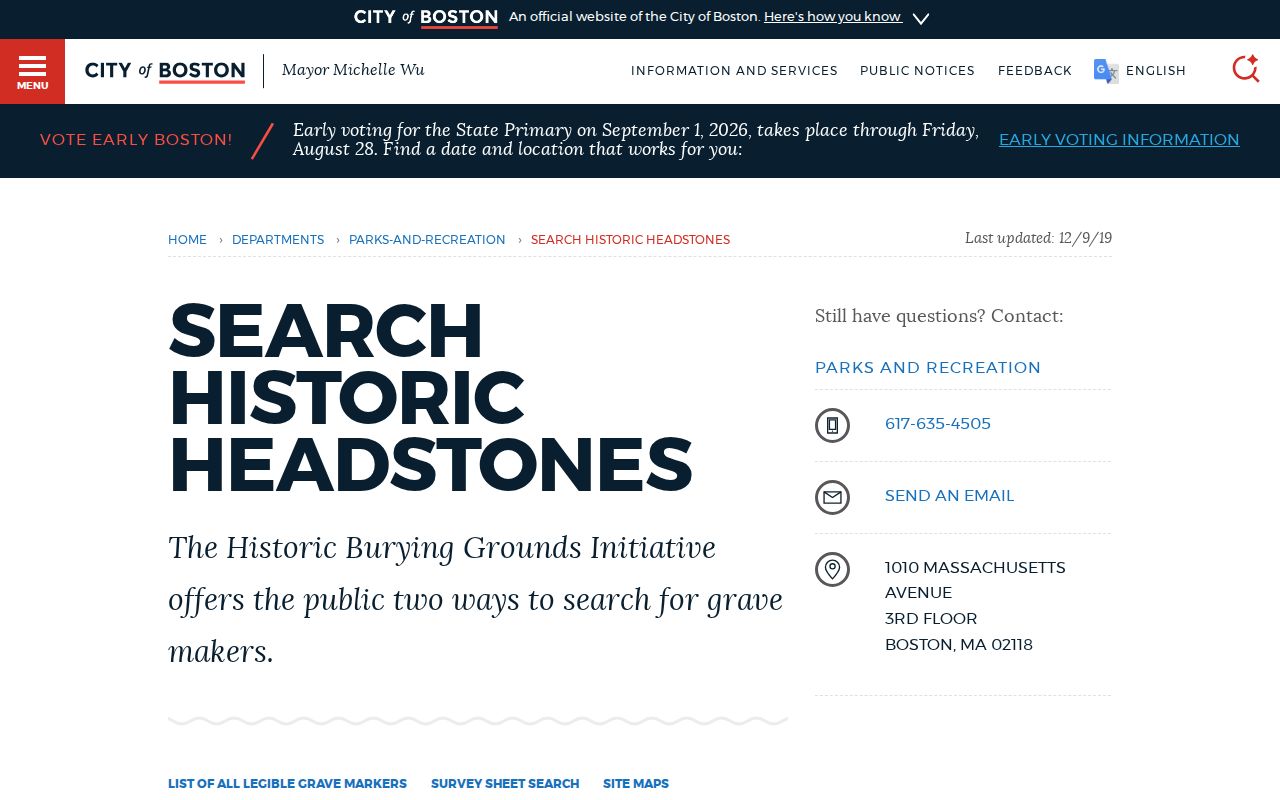1280x800 pixels.
Task: Click the phone icon beside 617-635-4505
Action: [x=832, y=425]
